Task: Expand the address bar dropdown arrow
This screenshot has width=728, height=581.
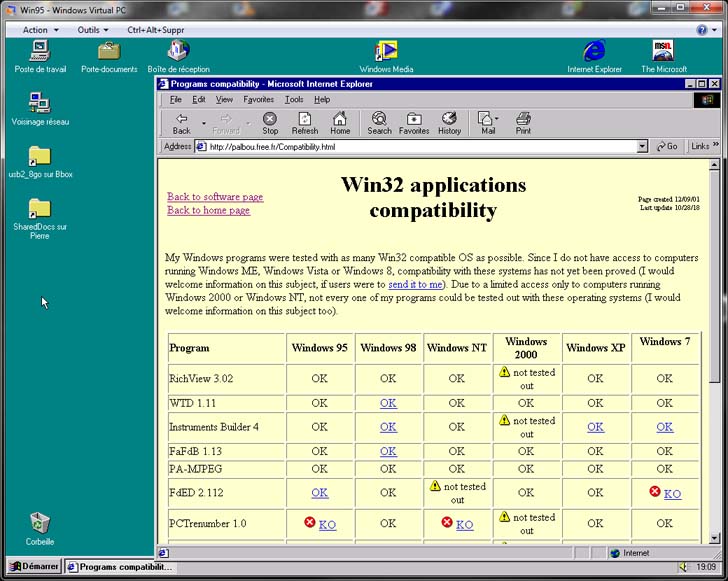Action: click(x=642, y=146)
